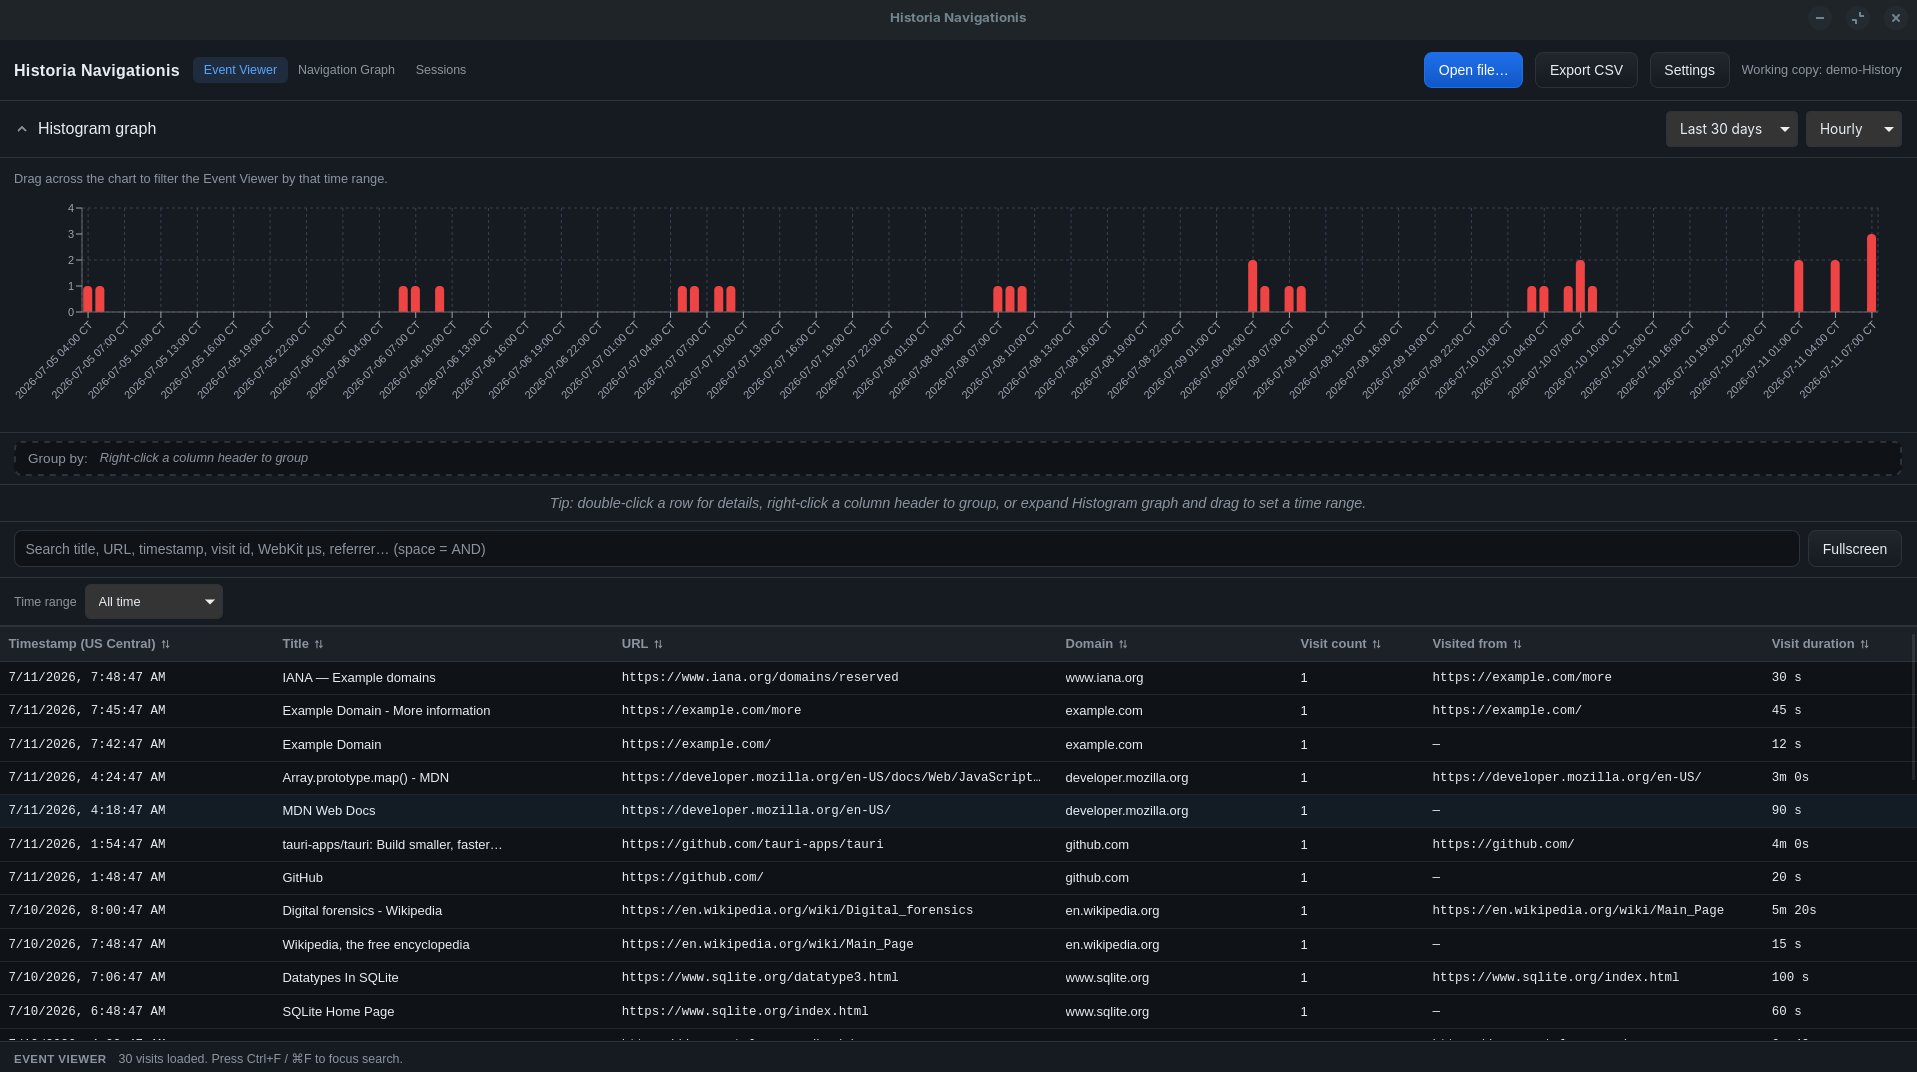Screen dimensions: 1917x1072
Task: Sort the URL column using its icon
Action: [658, 644]
